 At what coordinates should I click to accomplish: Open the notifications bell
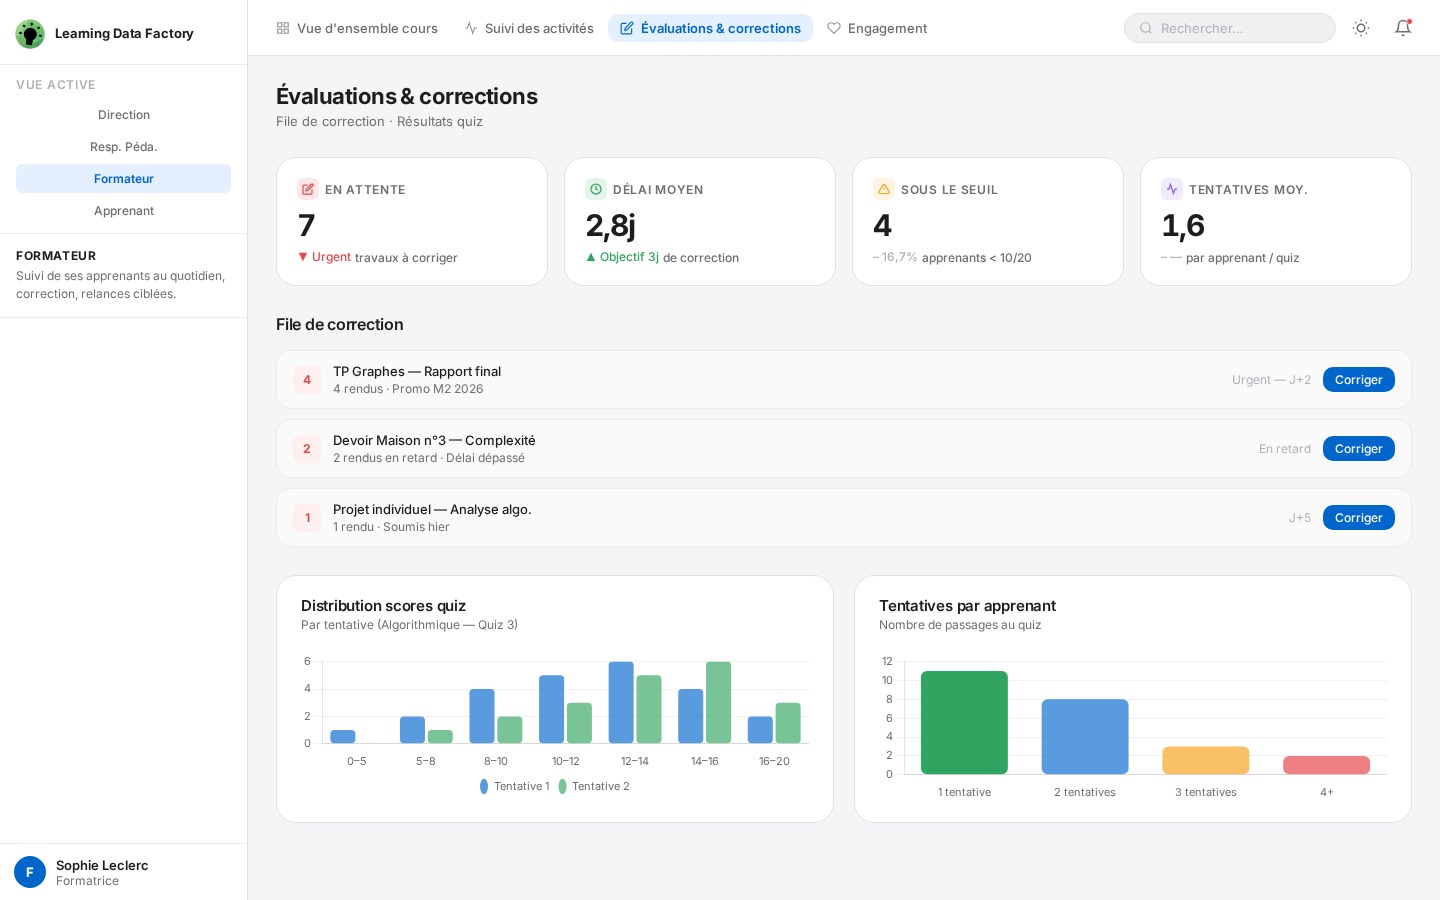(x=1403, y=28)
